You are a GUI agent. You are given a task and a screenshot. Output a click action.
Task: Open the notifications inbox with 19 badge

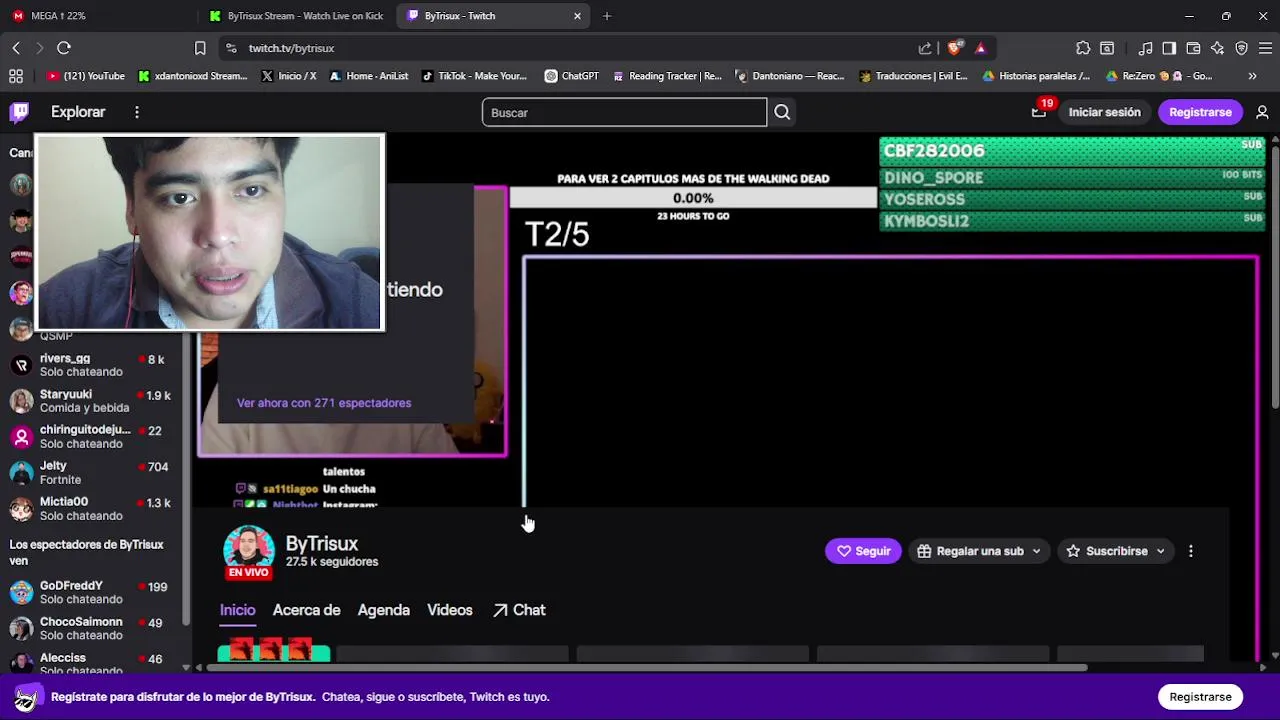[1039, 112]
